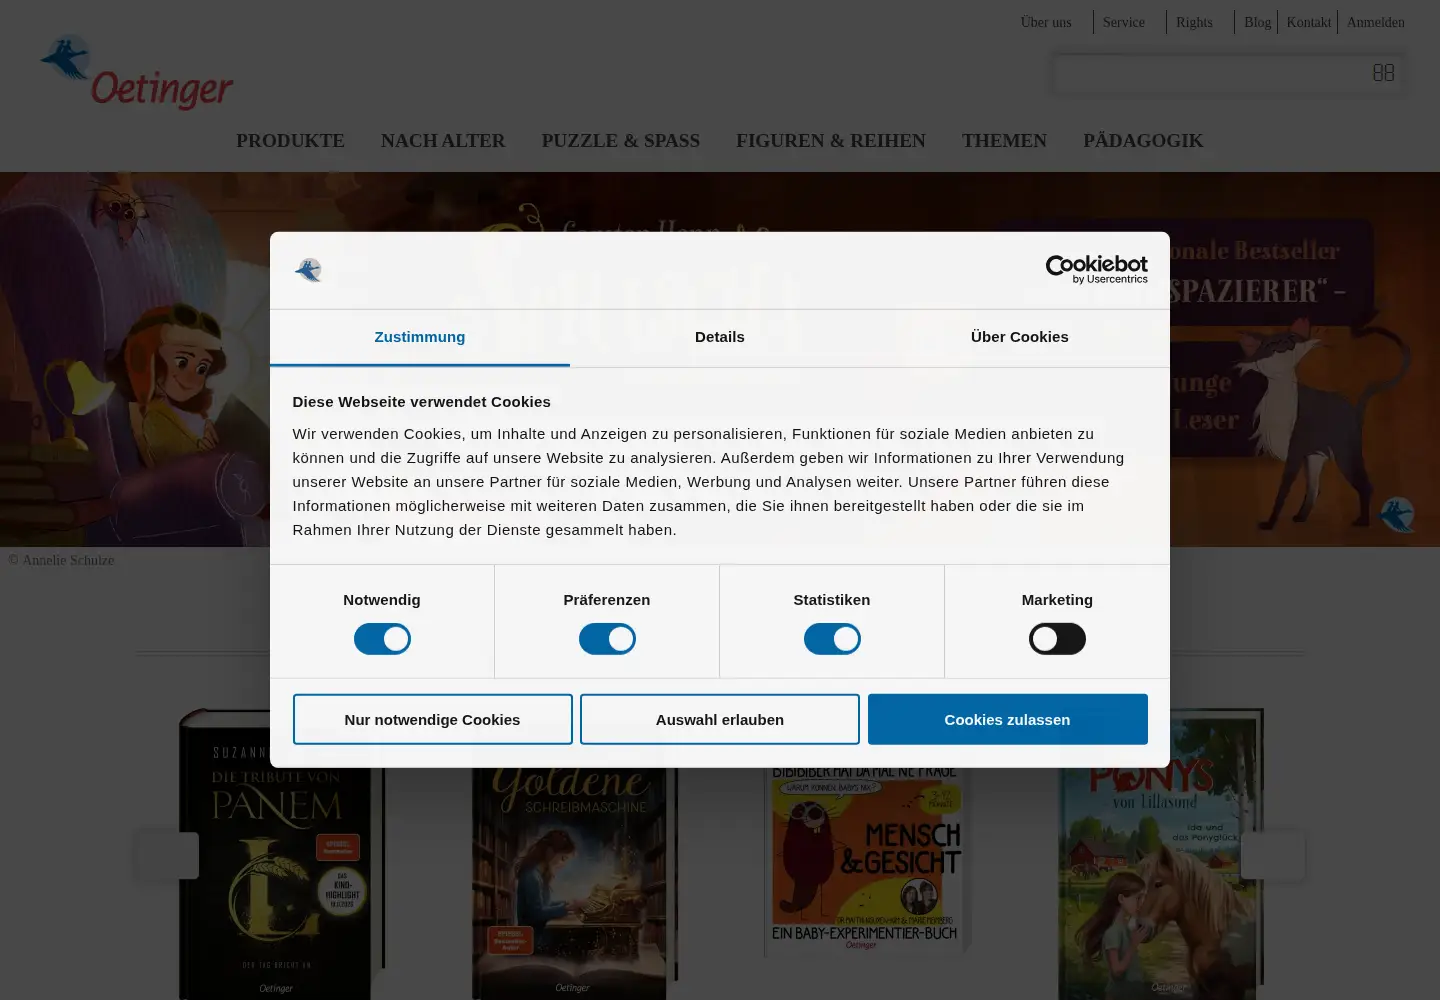Screen dimensions: 1440x1000
Task: Click the Anmelden link
Action: click(1376, 22)
